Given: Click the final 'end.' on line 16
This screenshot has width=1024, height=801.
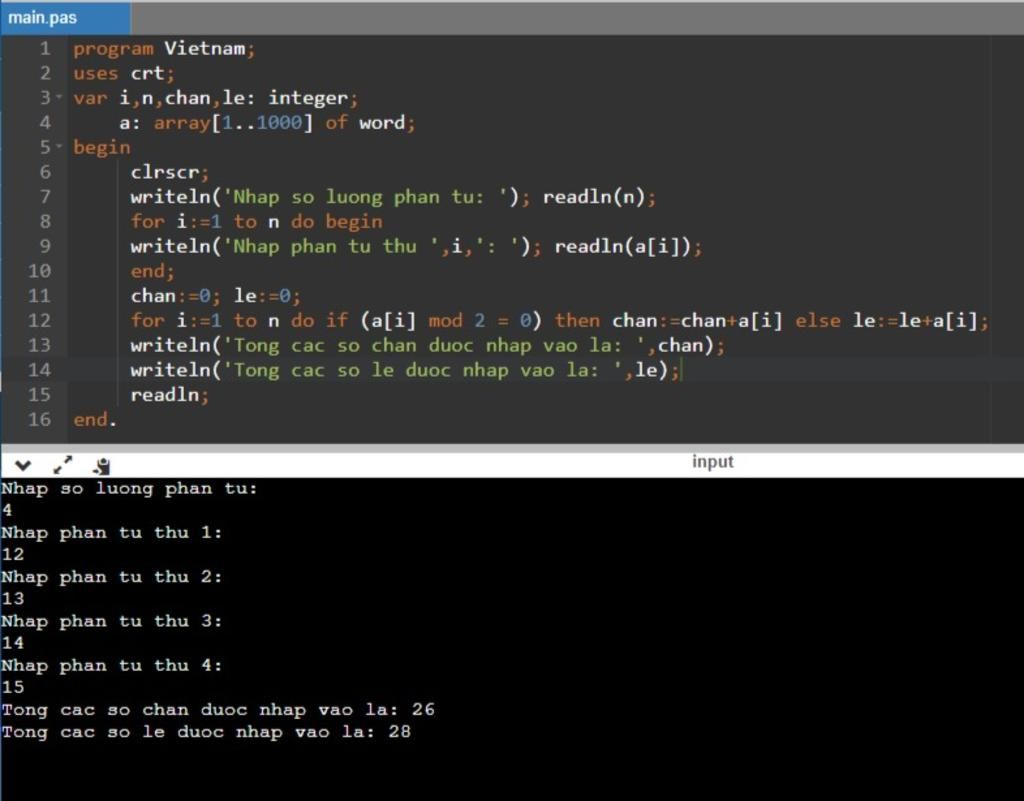Looking at the screenshot, I should click(x=95, y=420).
